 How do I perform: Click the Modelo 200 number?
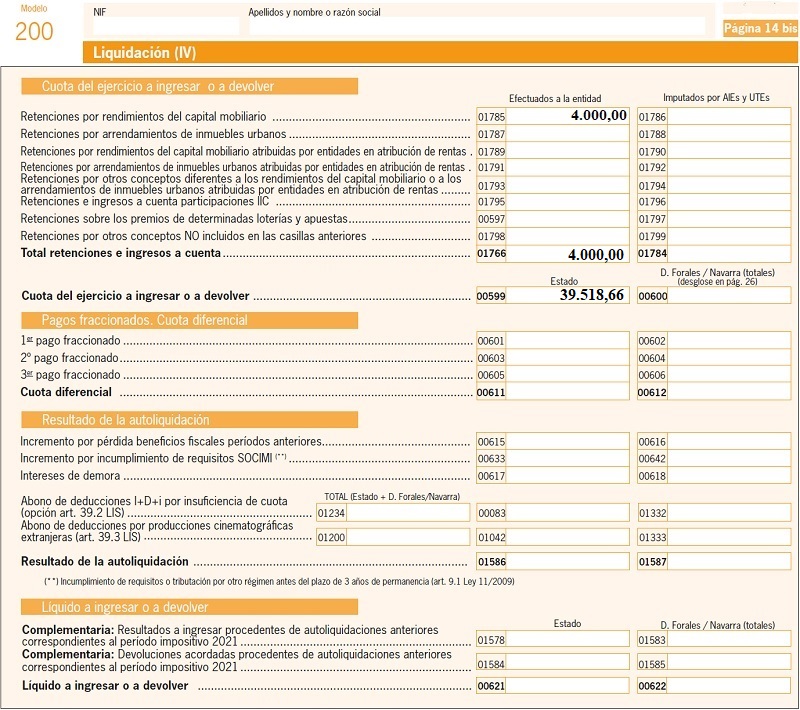[34, 32]
